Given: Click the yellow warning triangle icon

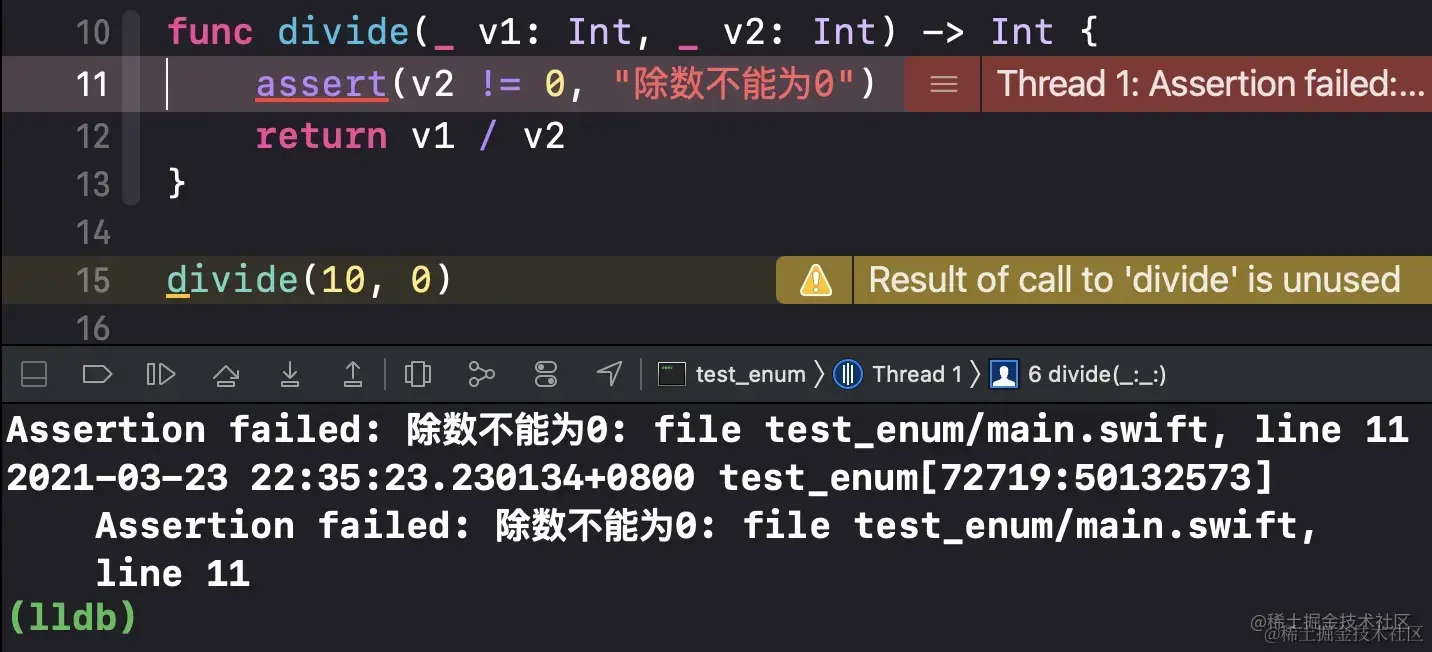Looking at the screenshot, I should (x=815, y=280).
